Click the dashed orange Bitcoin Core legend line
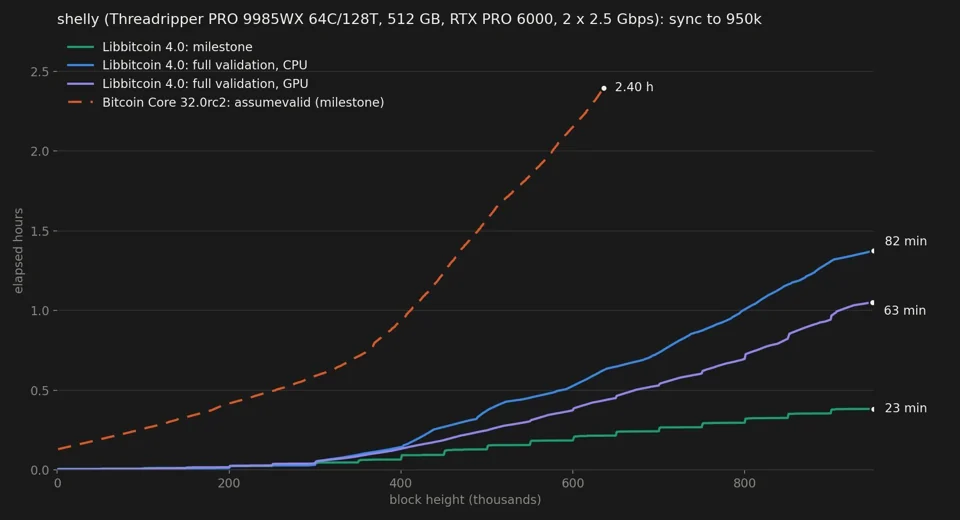 pyautogui.click(x=81, y=102)
